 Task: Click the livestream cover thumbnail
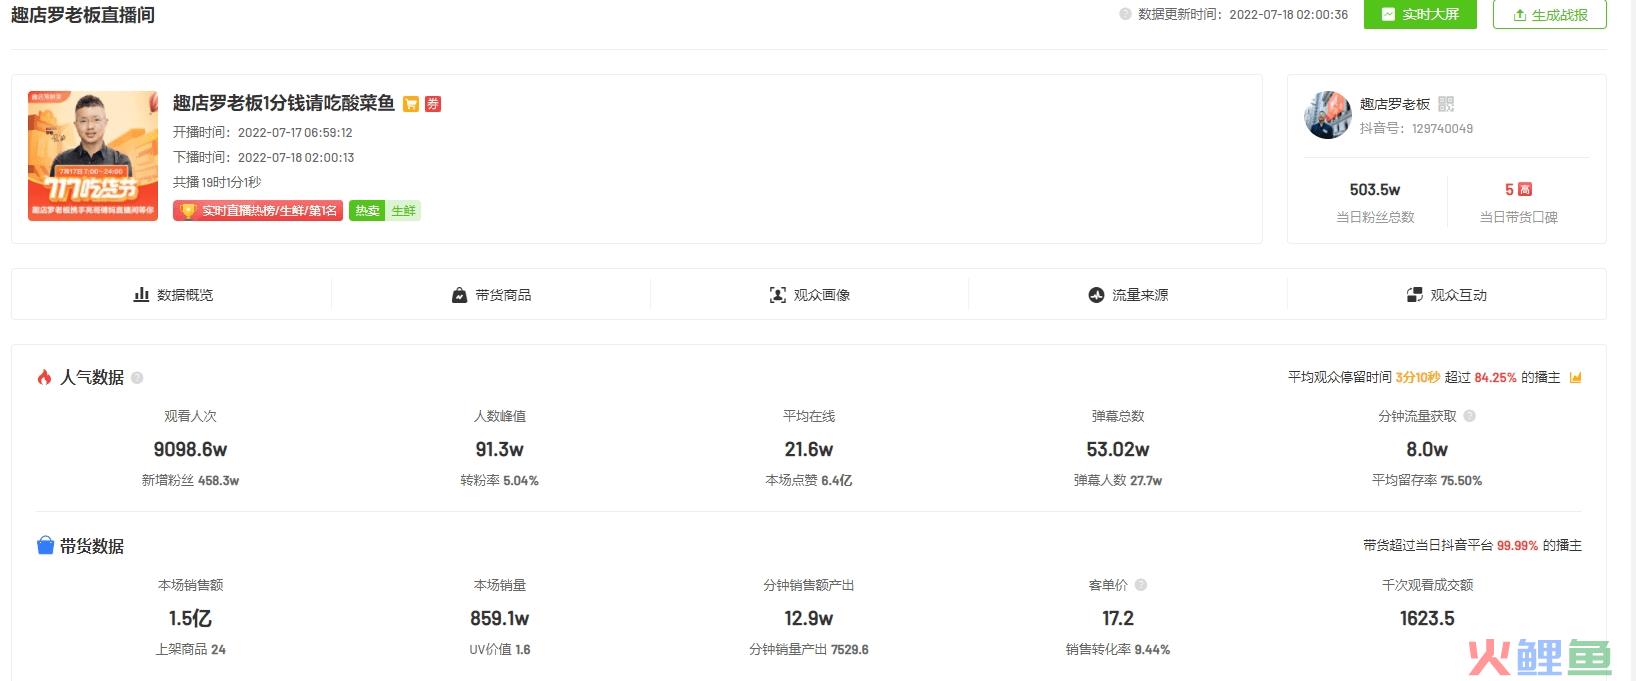point(93,156)
